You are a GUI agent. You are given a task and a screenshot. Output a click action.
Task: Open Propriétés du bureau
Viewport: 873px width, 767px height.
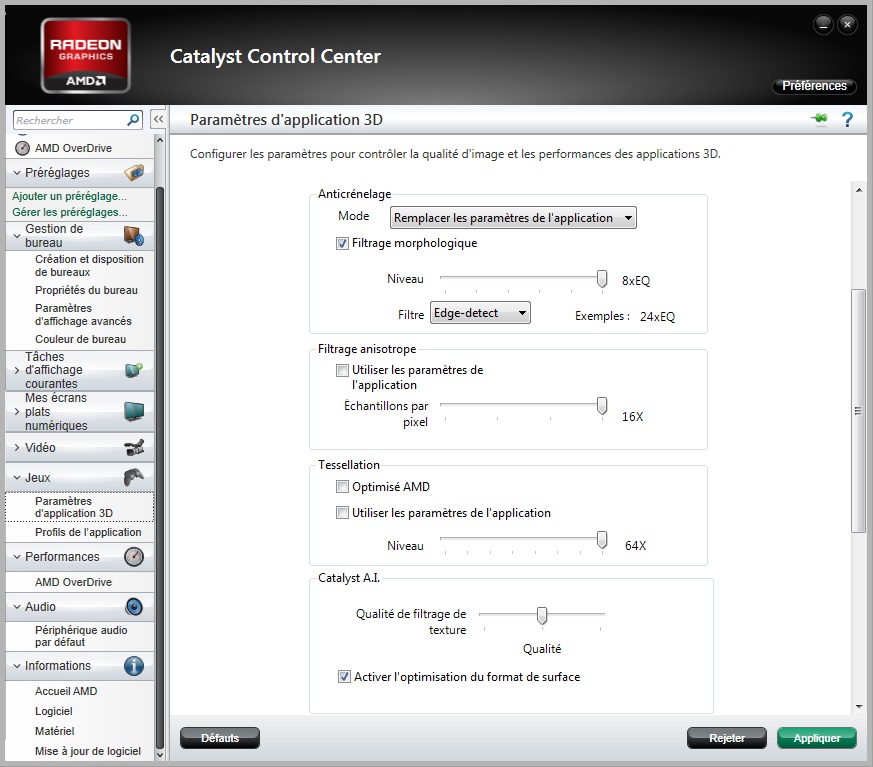[x=86, y=290]
